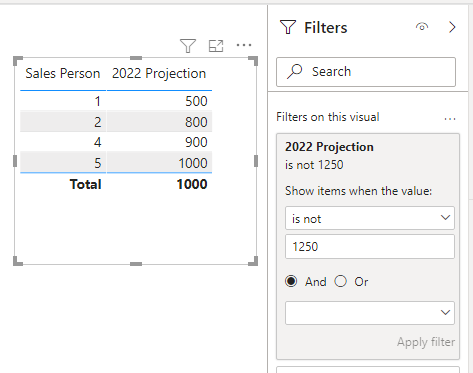Click the 1000 cell in row 5
This screenshot has width=473, height=373.
[x=193, y=163]
